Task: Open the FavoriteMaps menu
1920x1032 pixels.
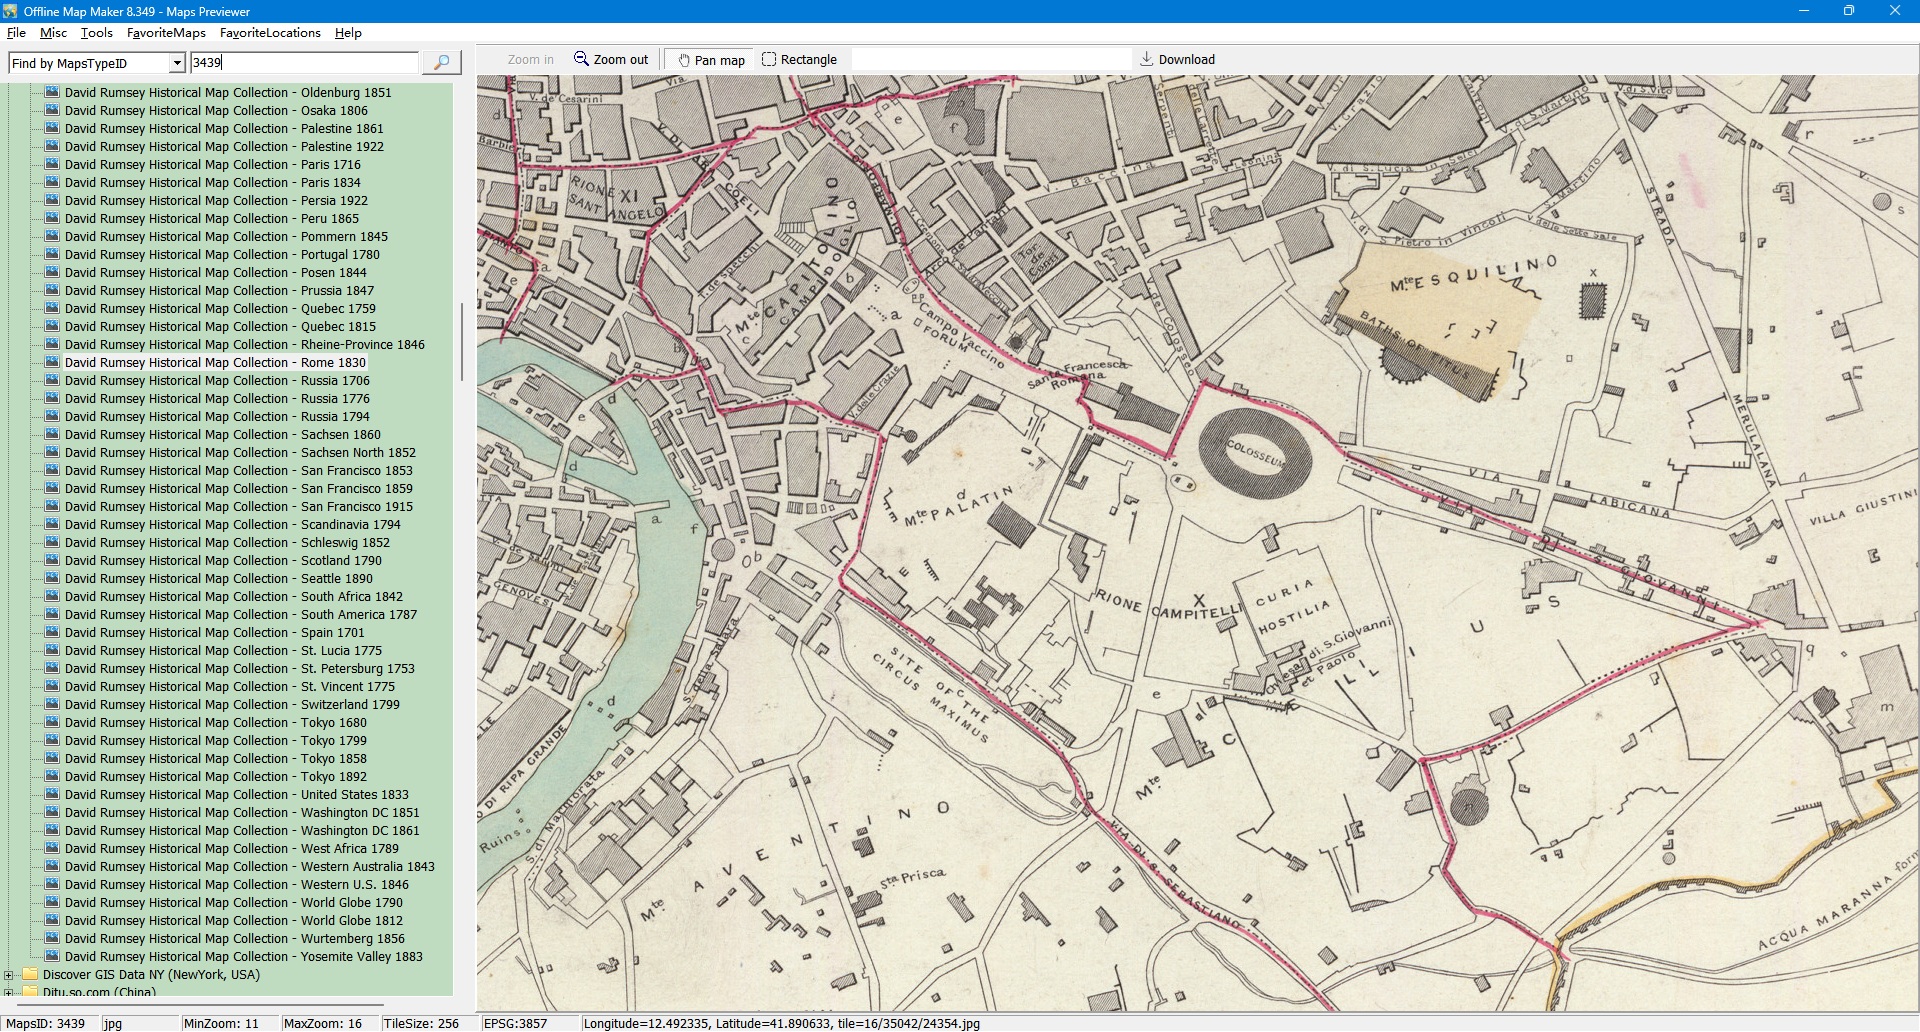Action: [166, 33]
